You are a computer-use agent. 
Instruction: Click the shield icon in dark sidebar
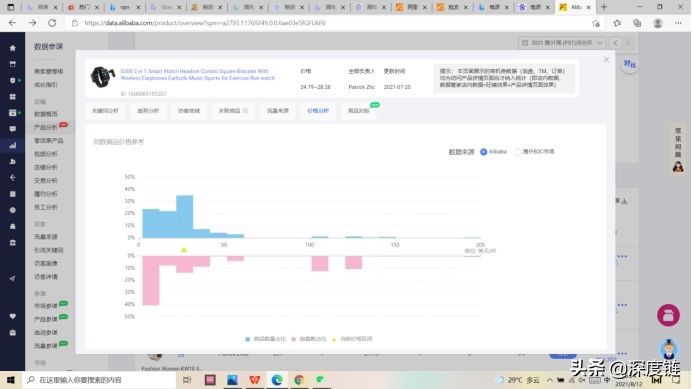(12, 80)
